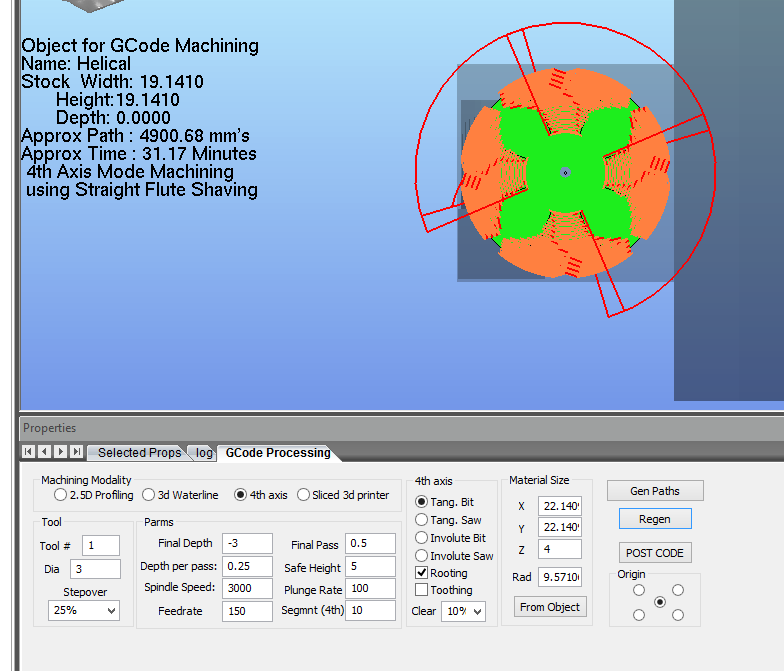Click the Material Size Y field
The width and height of the screenshot is (784, 671).
560,527
